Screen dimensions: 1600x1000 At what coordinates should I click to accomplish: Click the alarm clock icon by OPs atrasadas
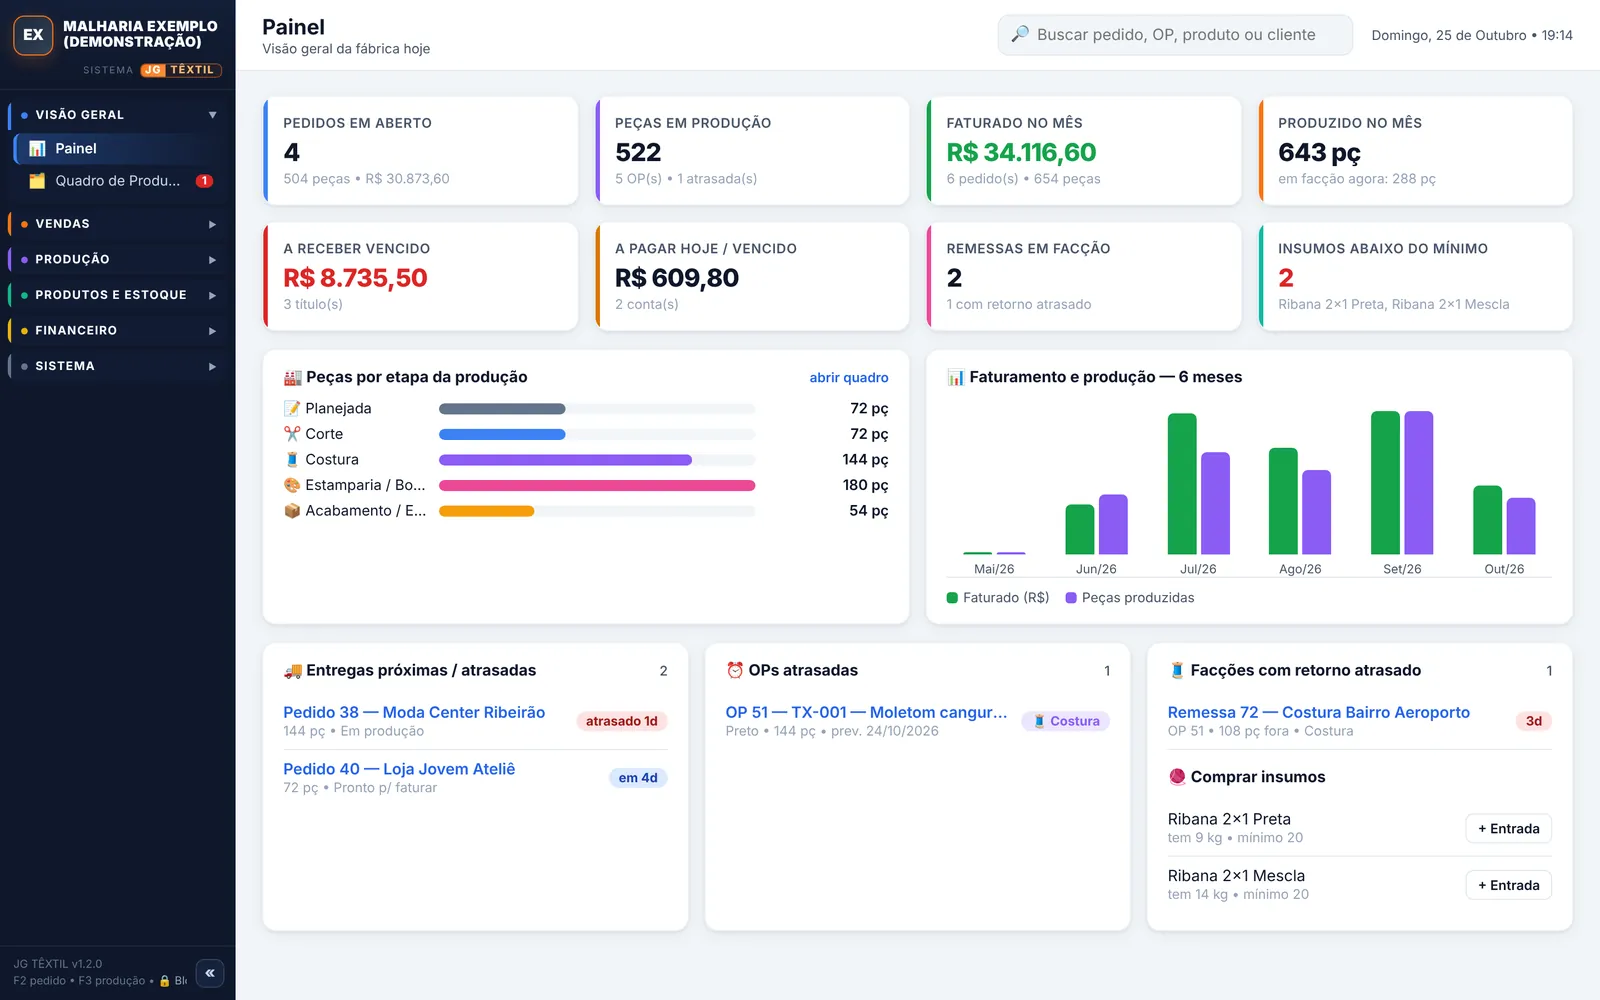[735, 670]
